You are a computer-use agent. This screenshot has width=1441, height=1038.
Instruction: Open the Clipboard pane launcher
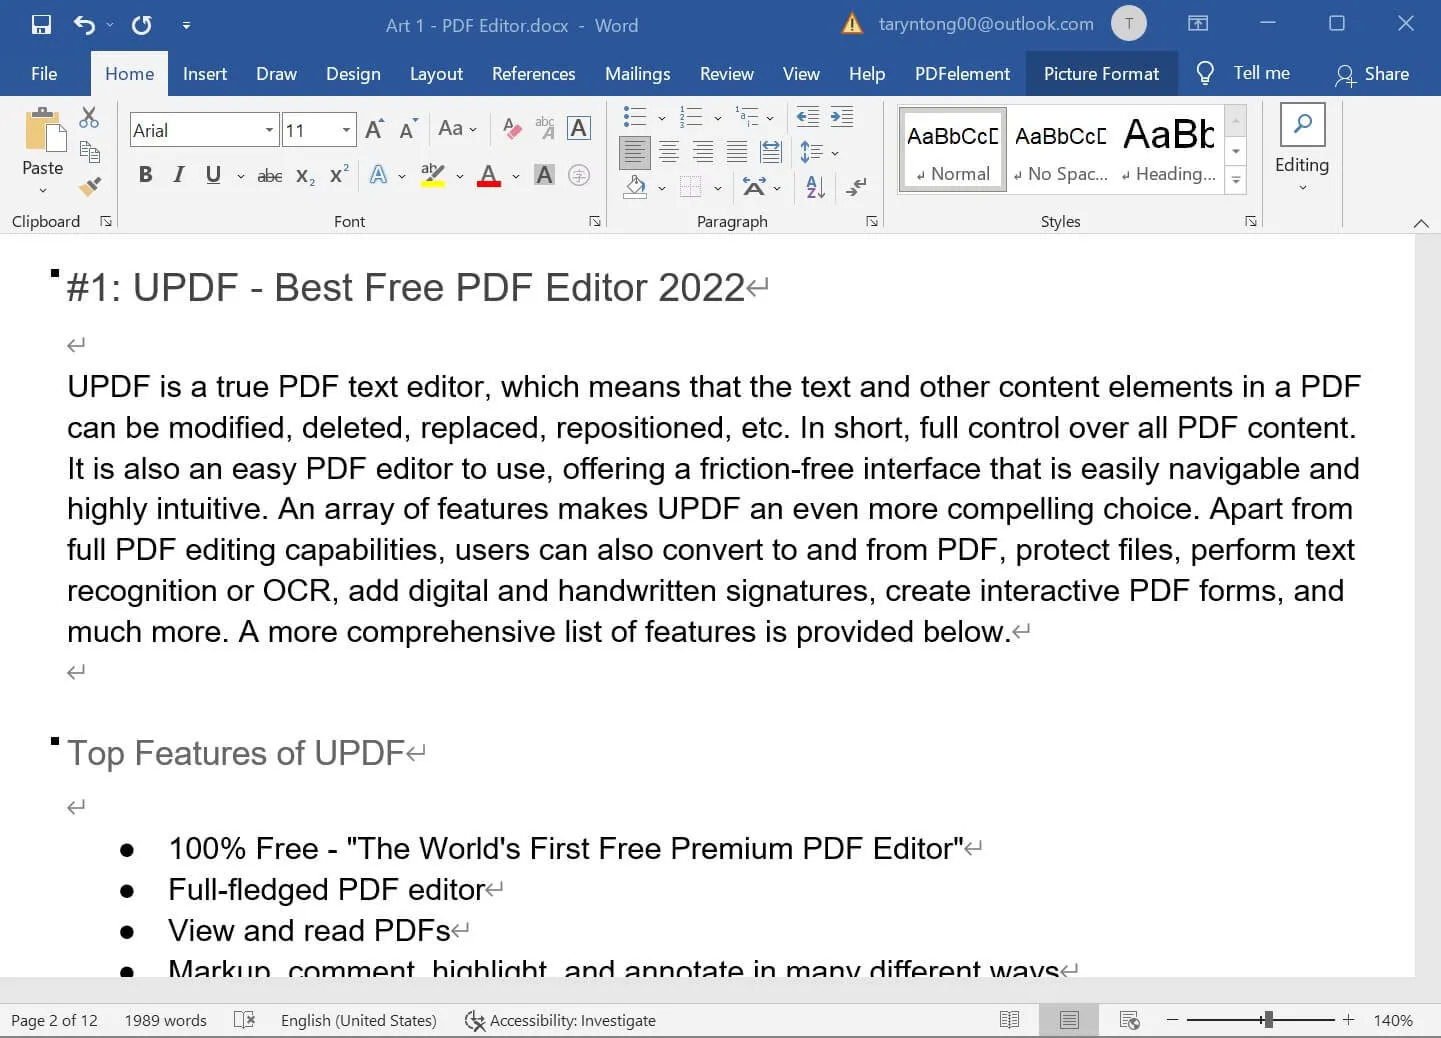[106, 221]
